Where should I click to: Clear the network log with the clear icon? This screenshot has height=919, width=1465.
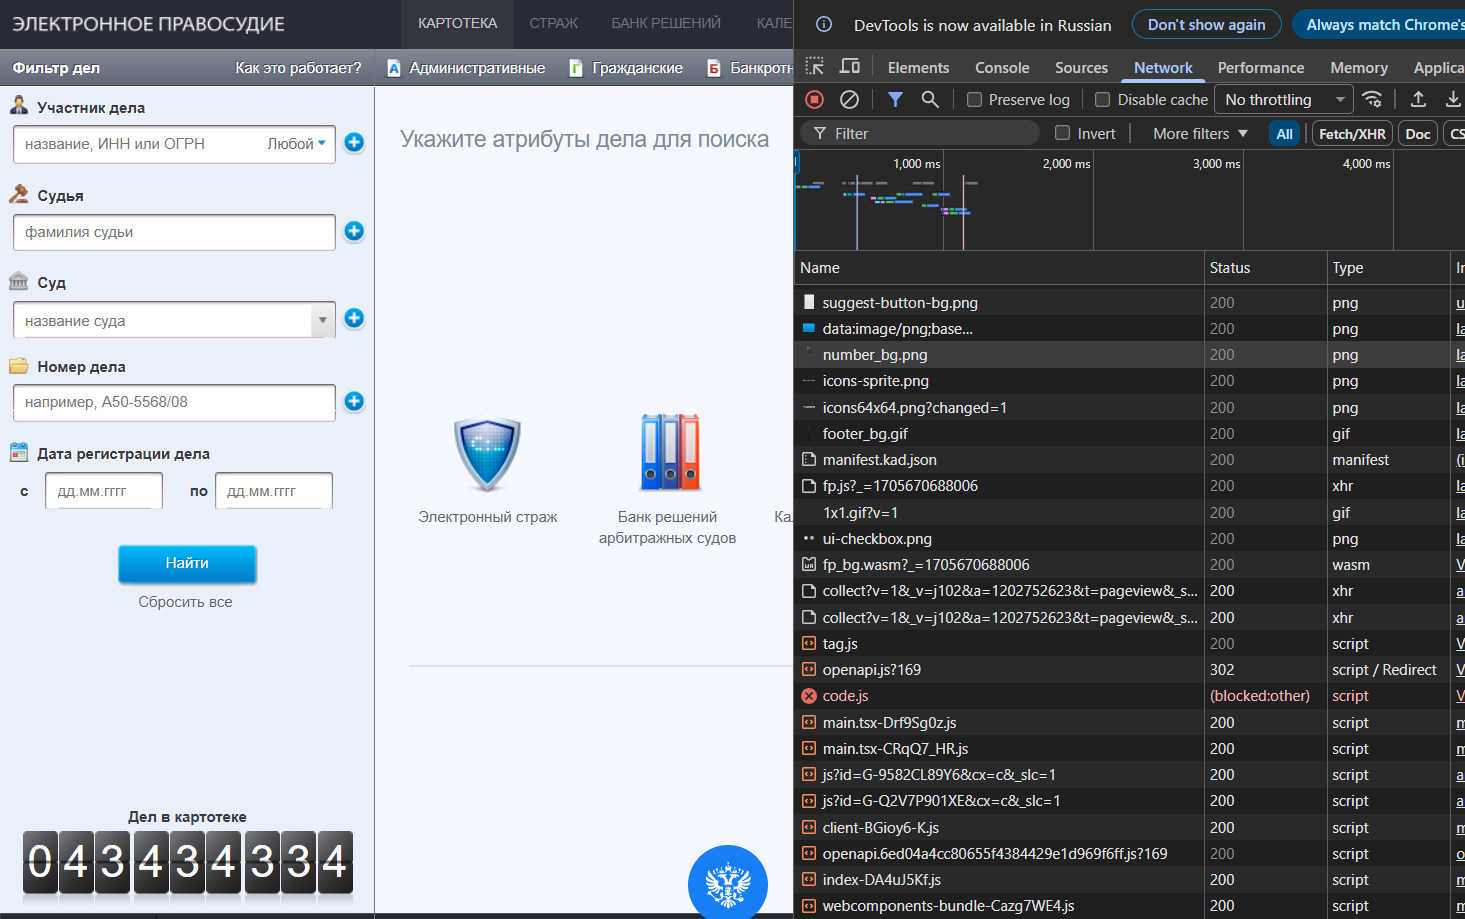pyautogui.click(x=849, y=99)
